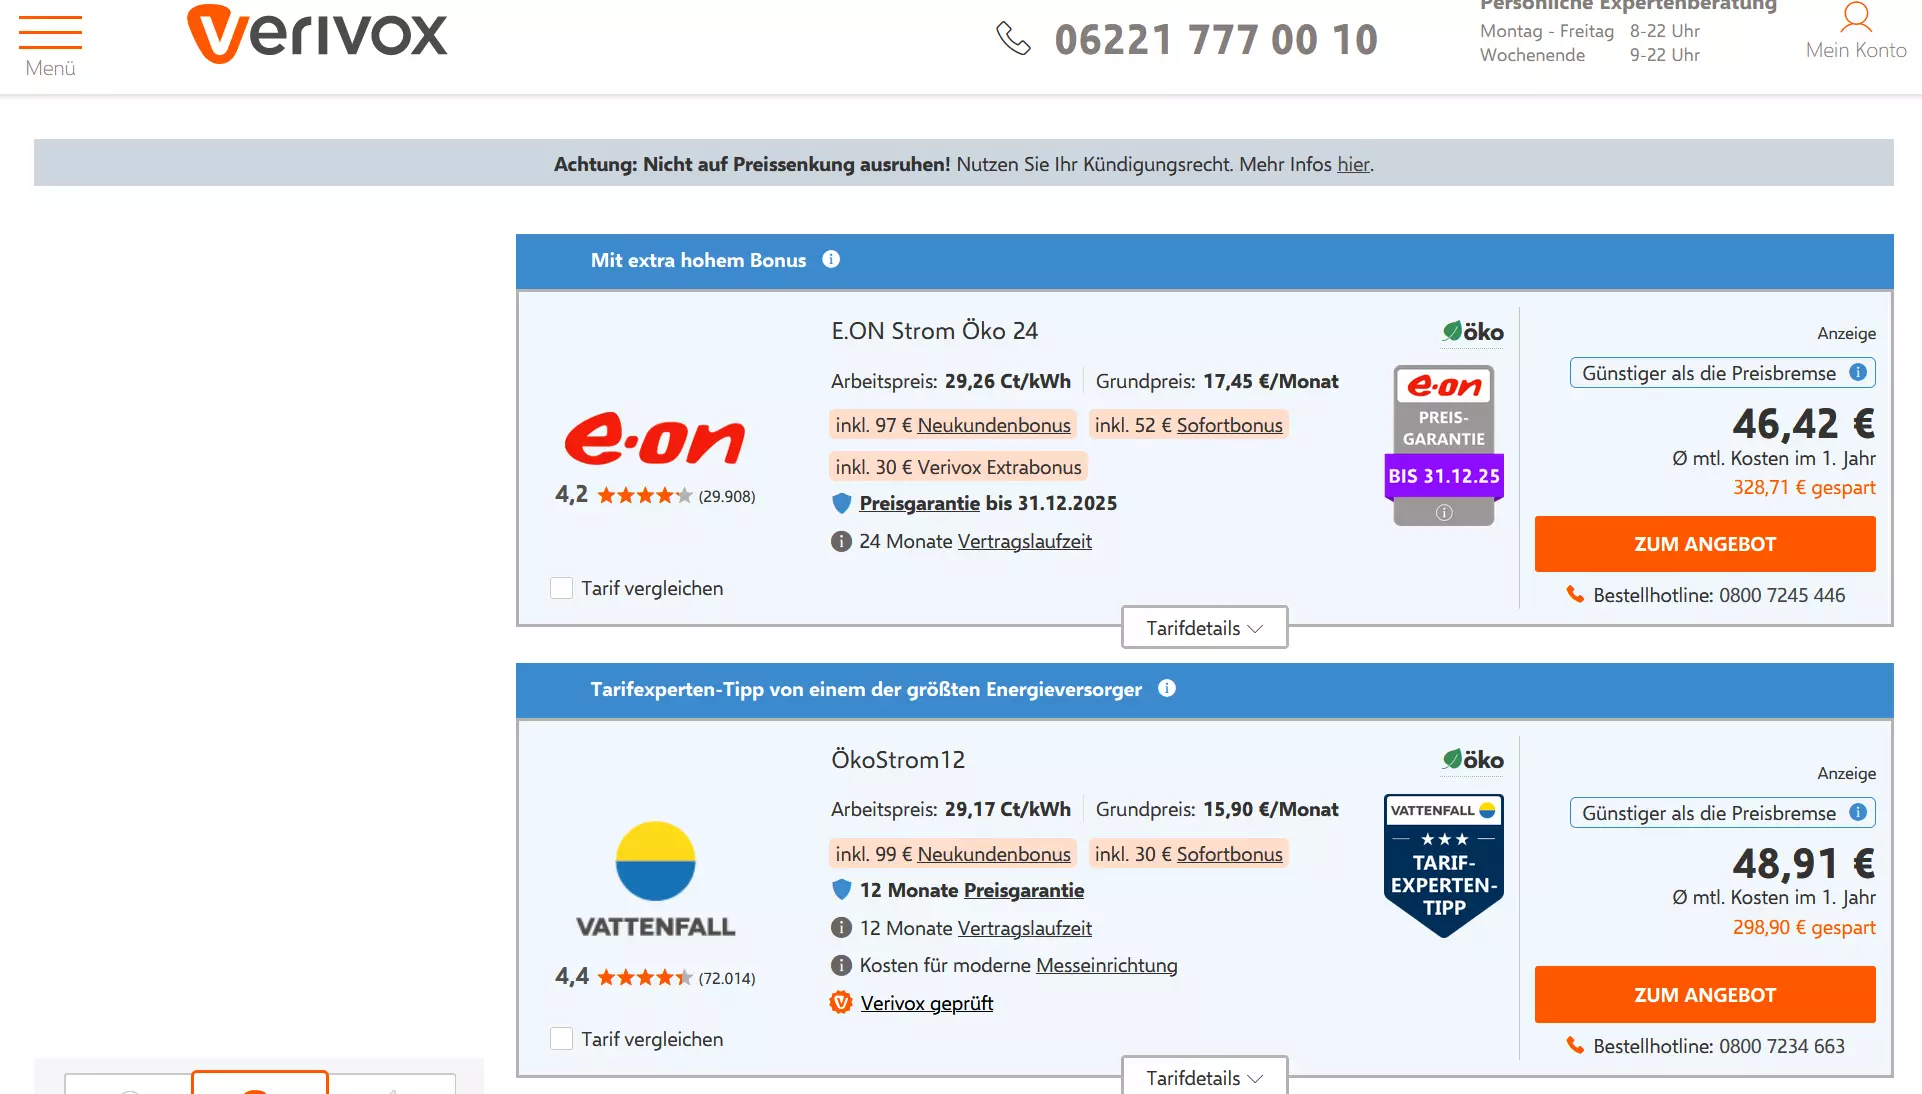Open the Verivox geprüft link

tap(926, 1003)
